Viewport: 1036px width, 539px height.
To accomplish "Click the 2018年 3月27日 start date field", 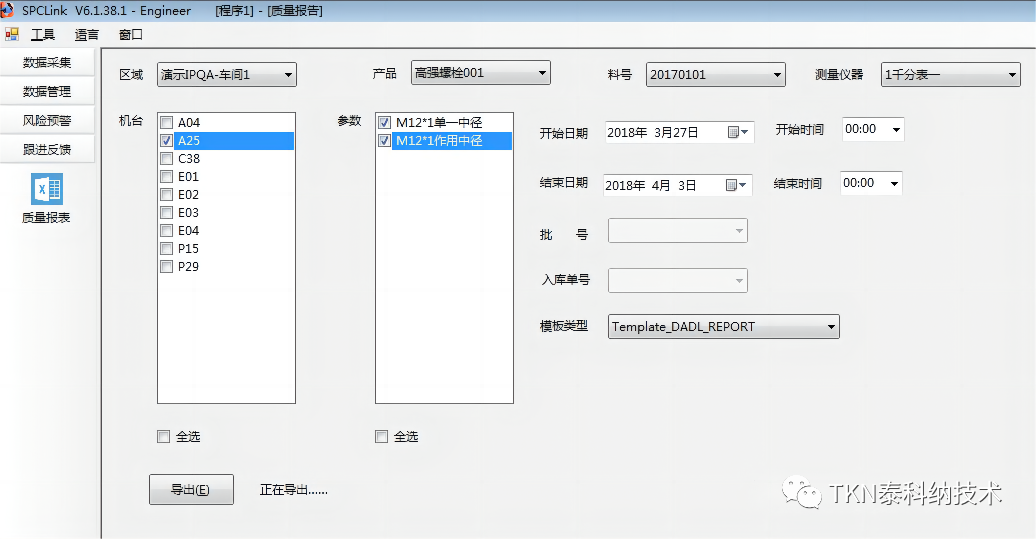I will coord(665,132).
